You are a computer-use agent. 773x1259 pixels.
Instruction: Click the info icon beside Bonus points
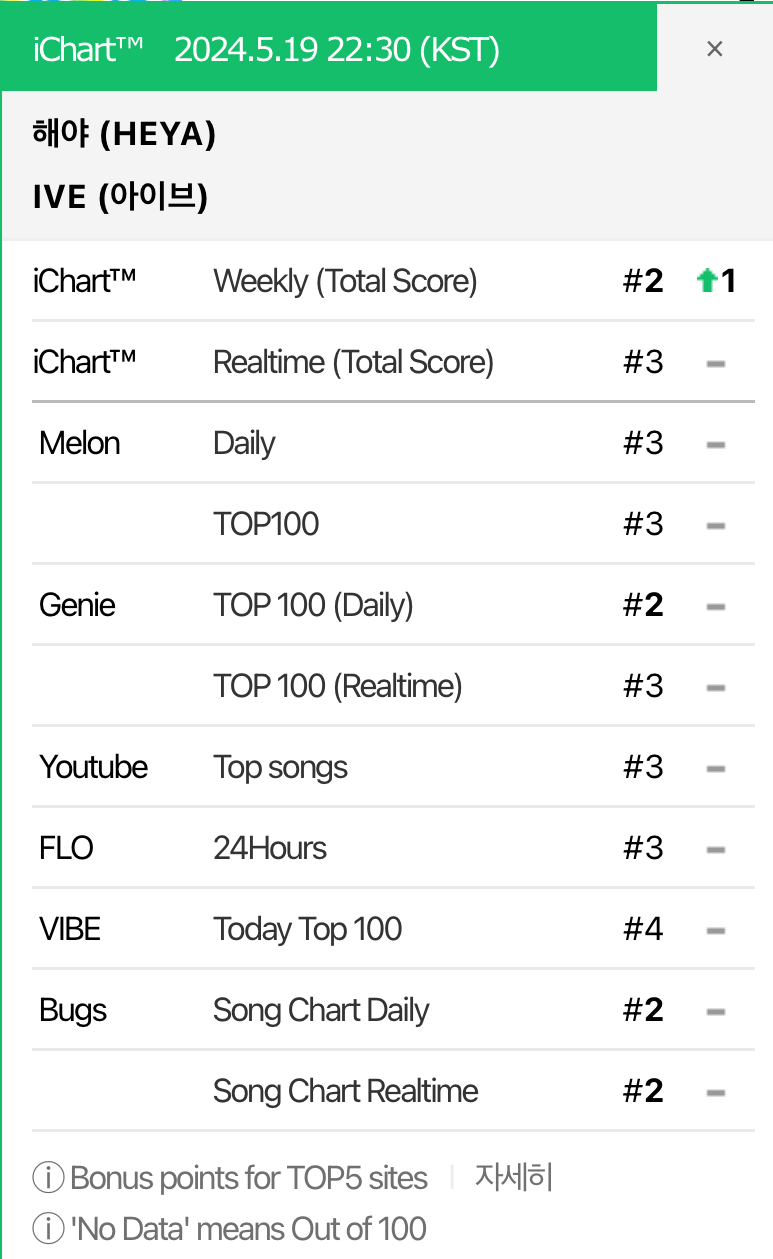(x=48, y=1178)
